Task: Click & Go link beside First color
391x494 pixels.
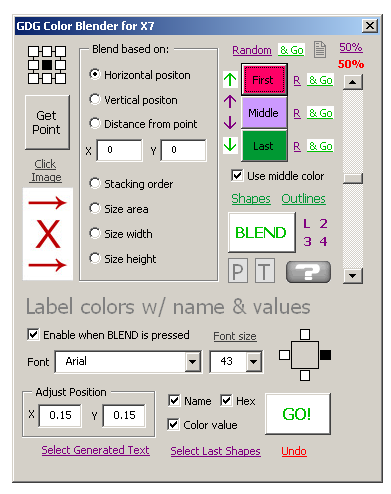Action: click(320, 80)
